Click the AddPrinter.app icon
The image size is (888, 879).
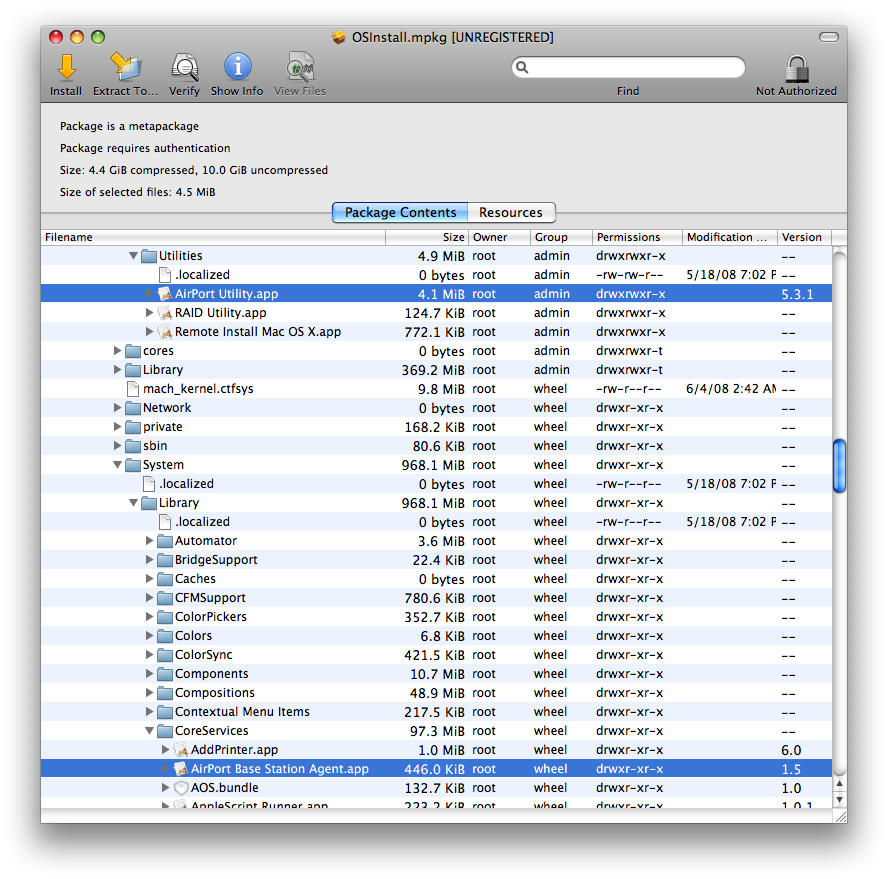click(181, 750)
